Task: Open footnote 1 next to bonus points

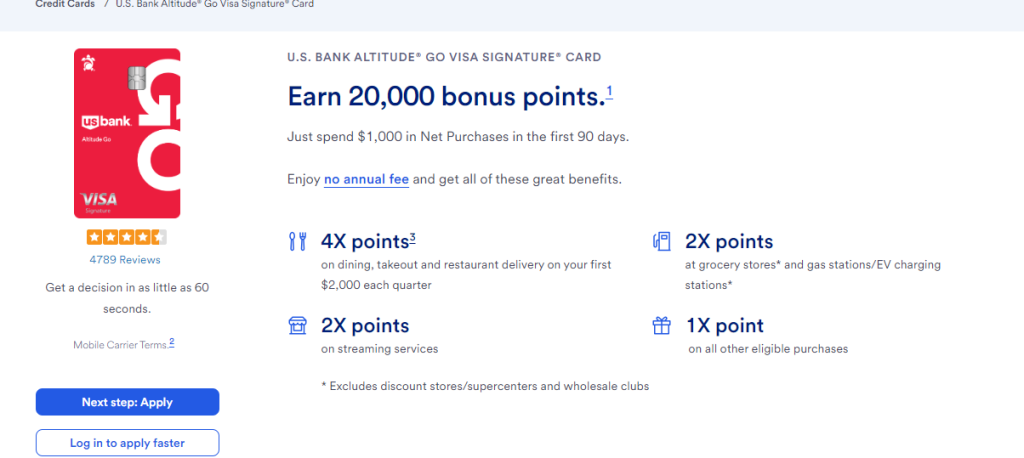Action: (609, 92)
